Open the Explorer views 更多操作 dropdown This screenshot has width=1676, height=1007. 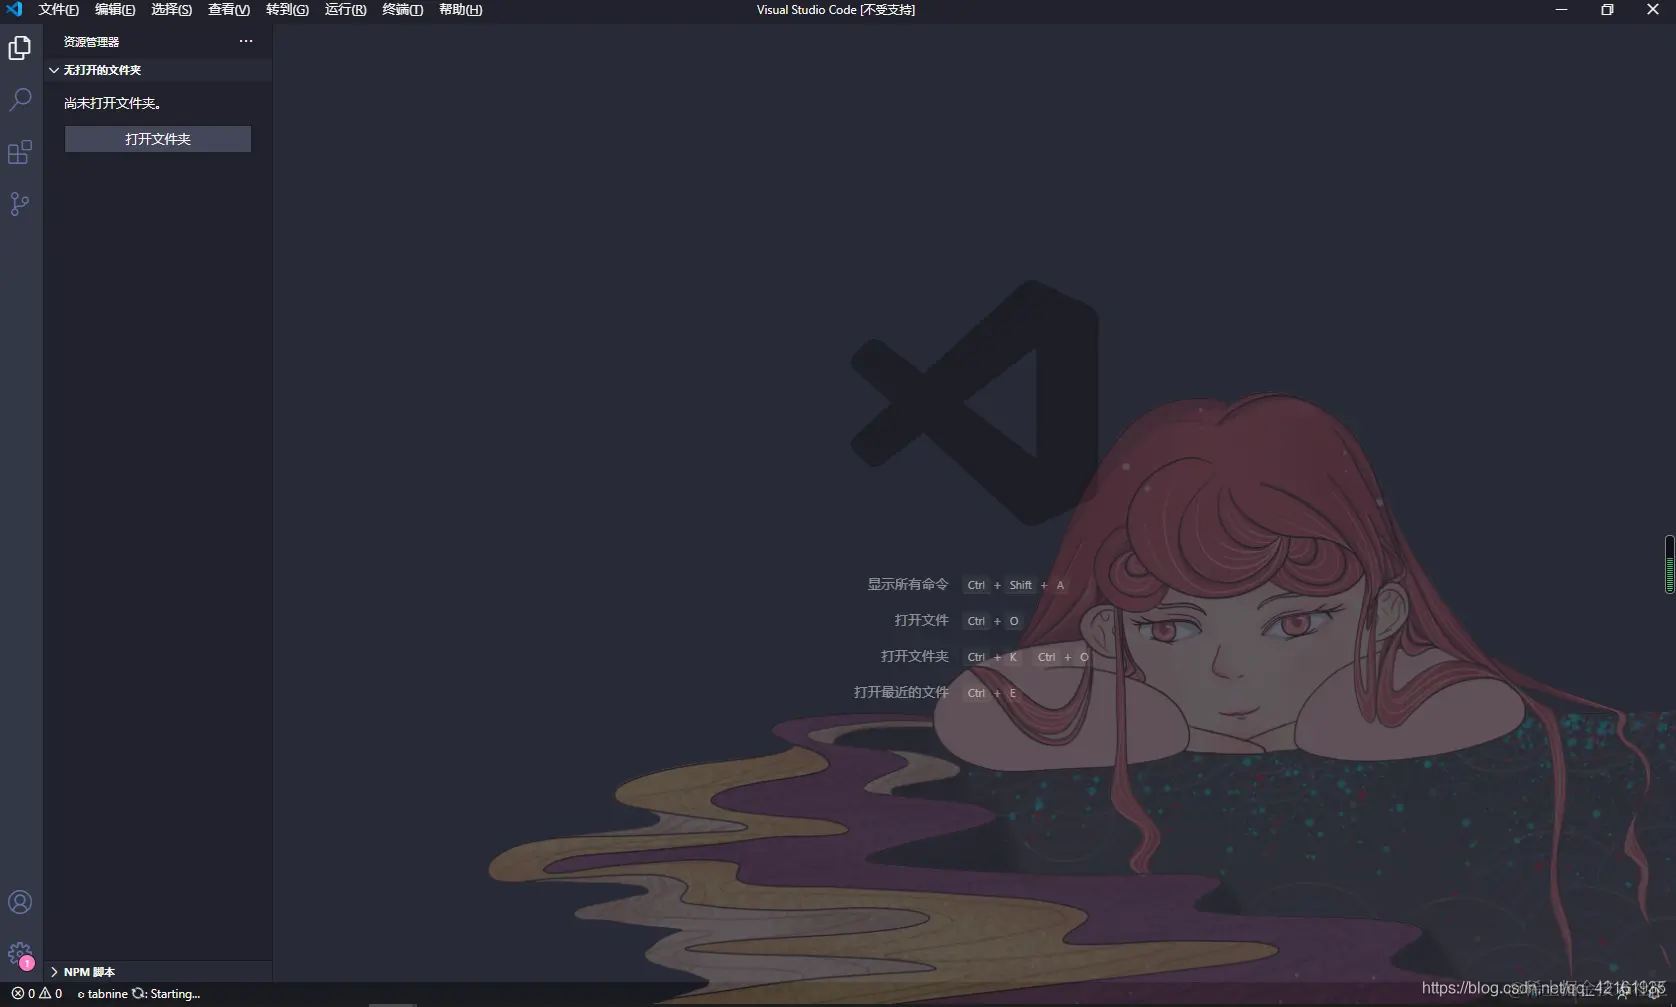coord(245,41)
